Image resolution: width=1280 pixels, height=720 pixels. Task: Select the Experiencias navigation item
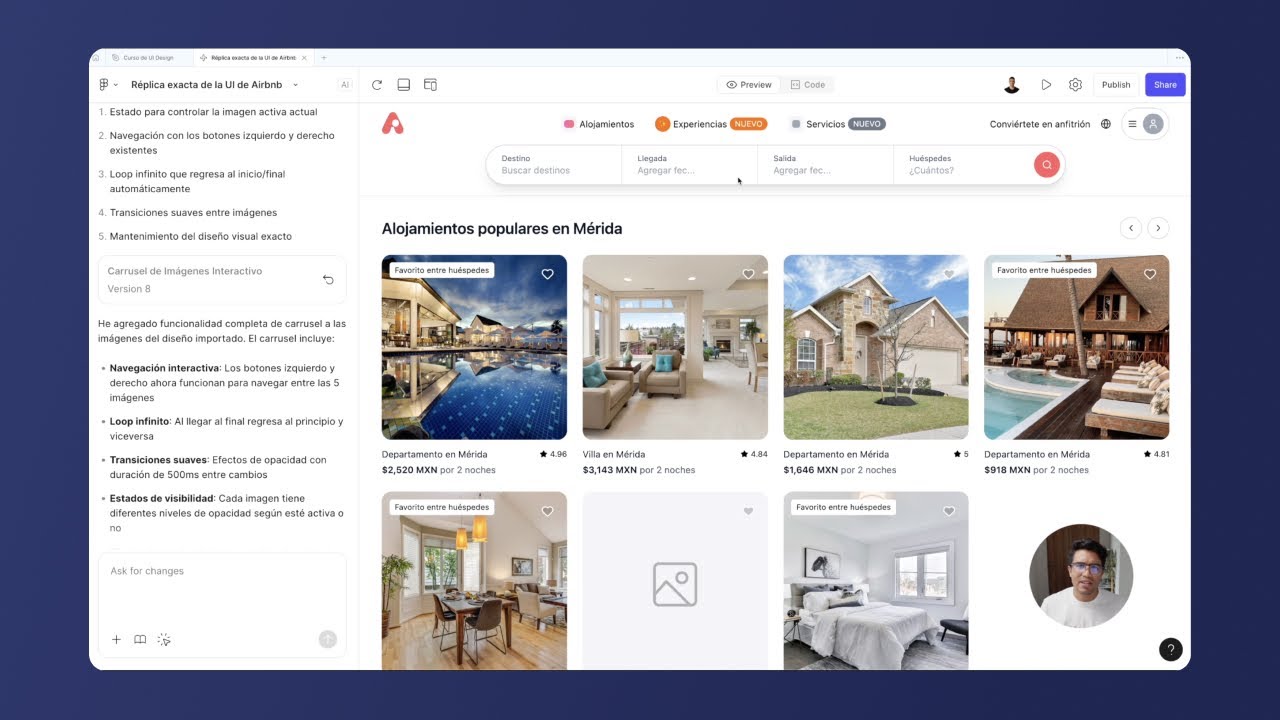point(711,124)
